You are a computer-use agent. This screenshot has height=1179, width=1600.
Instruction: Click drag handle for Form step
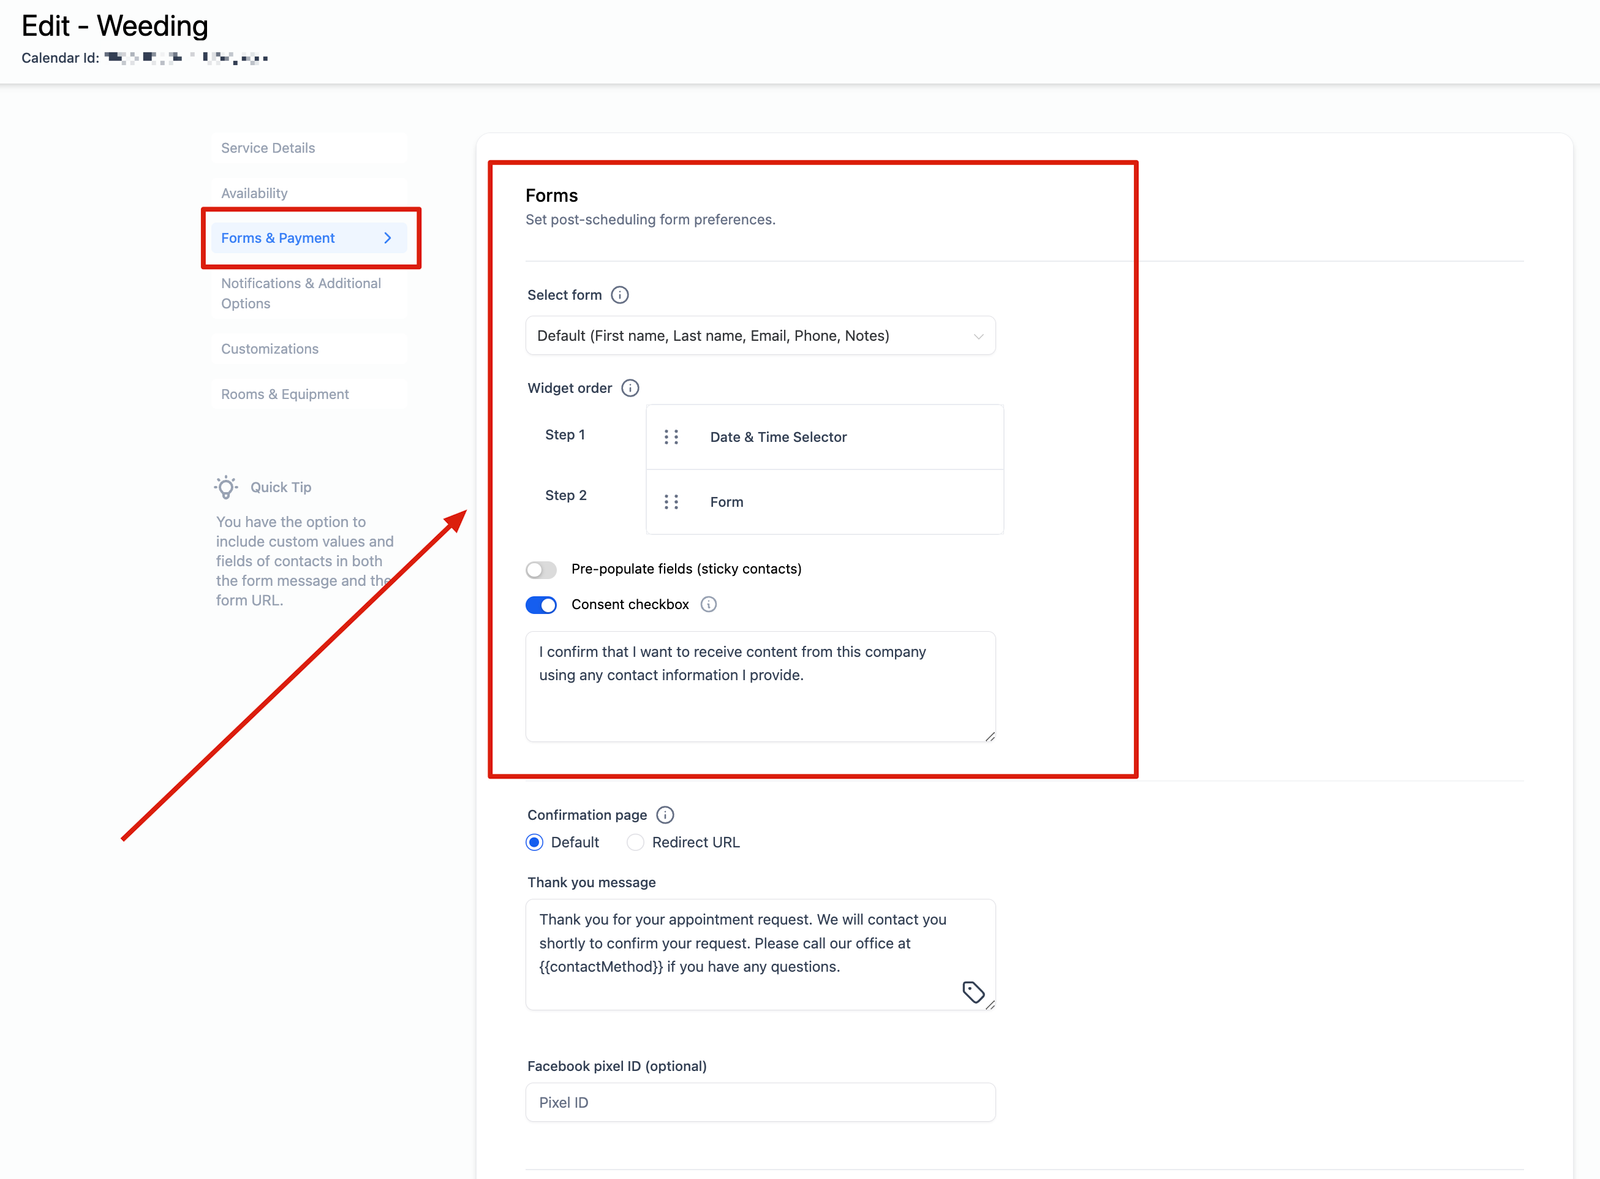(671, 502)
